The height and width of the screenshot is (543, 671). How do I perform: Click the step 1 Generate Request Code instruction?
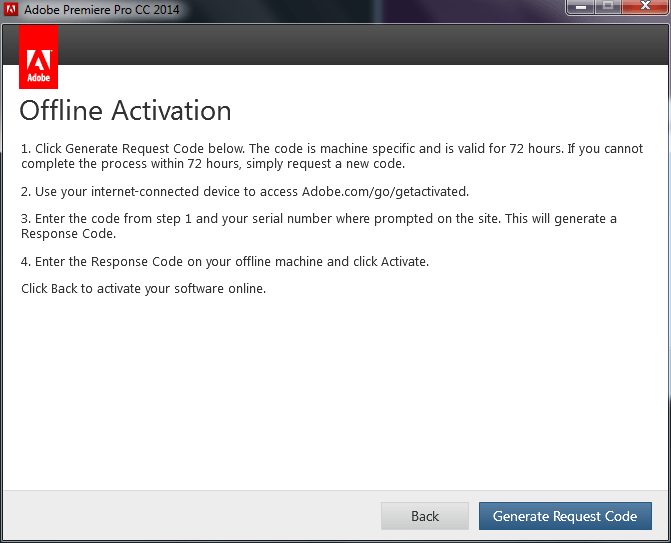click(x=332, y=156)
